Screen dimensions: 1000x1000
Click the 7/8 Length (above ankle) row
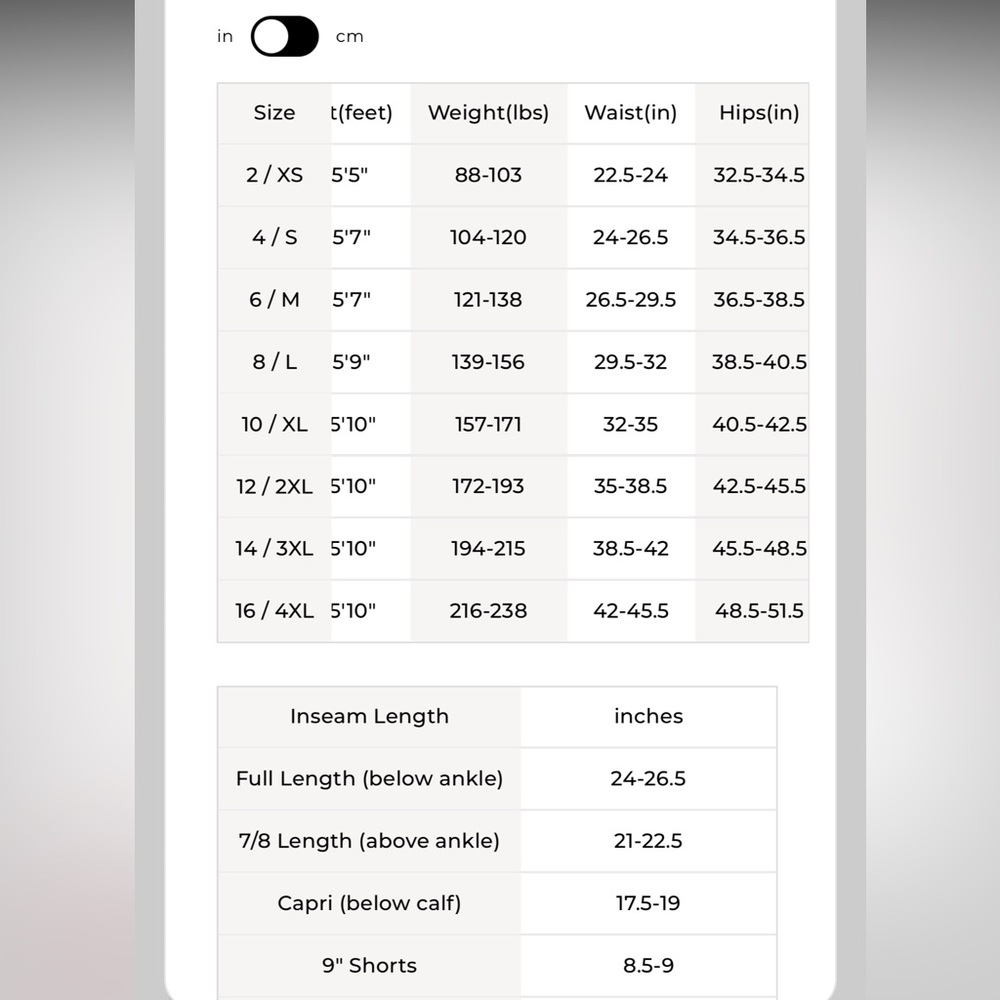click(x=497, y=841)
